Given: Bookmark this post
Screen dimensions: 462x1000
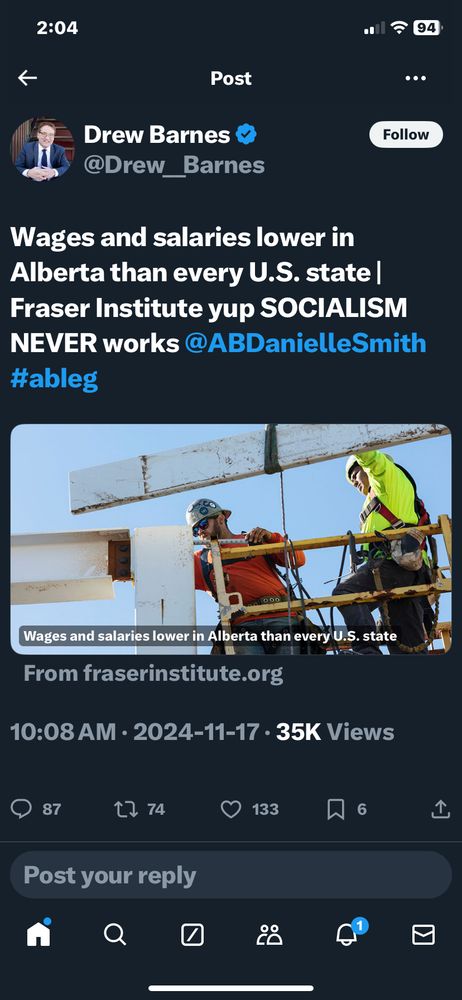Looking at the screenshot, I should pos(336,809).
